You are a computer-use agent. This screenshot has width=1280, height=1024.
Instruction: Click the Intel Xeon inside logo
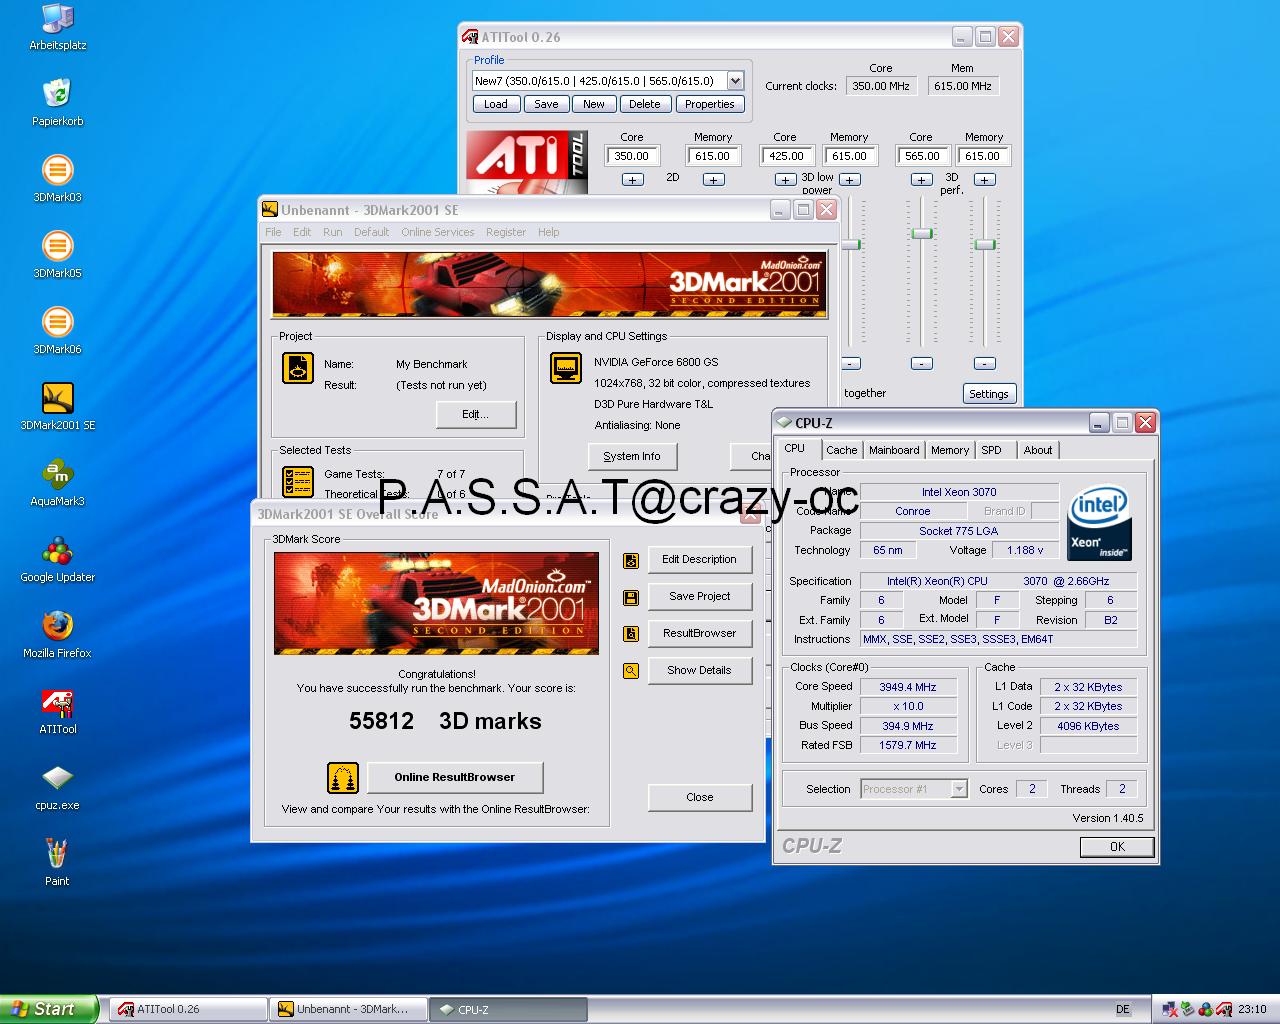[1099, 523]
